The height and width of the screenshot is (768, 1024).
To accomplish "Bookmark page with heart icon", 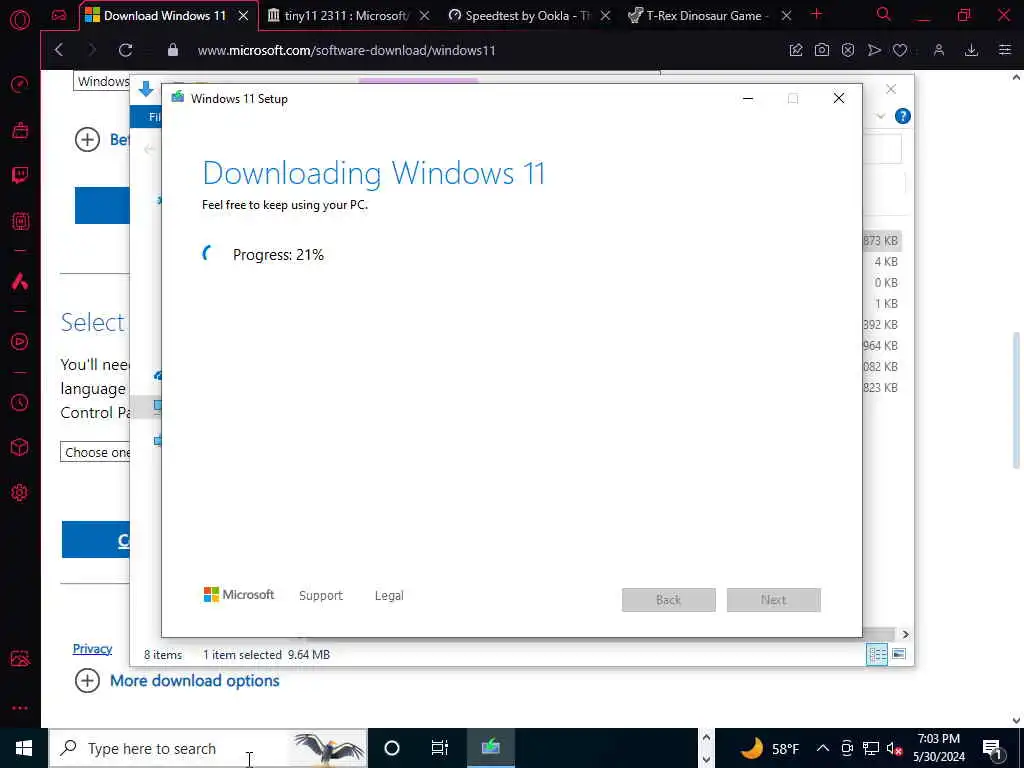I will (900, 50).
